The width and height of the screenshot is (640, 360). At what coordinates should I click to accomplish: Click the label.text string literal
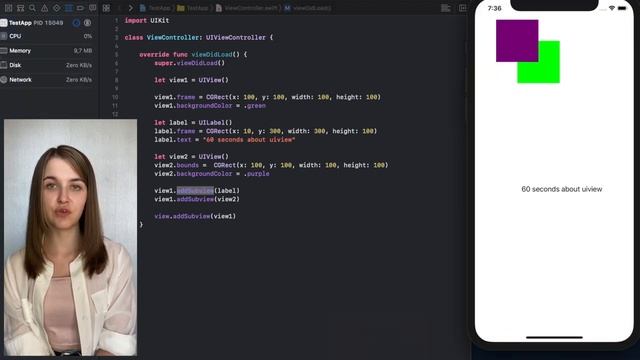(x=249, y=140)
